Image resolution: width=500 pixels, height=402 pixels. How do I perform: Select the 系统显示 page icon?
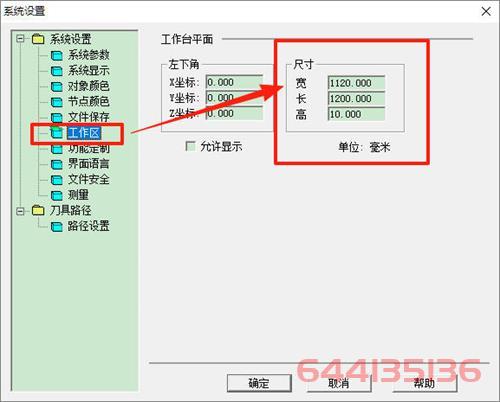coord(57,71)
